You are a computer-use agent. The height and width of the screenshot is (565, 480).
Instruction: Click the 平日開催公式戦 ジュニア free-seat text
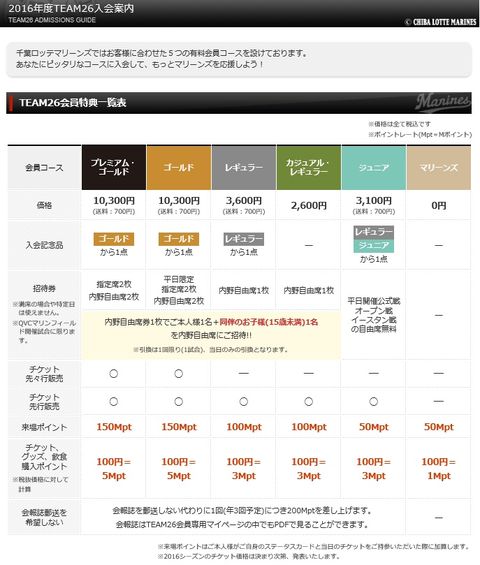coord(374,315)
